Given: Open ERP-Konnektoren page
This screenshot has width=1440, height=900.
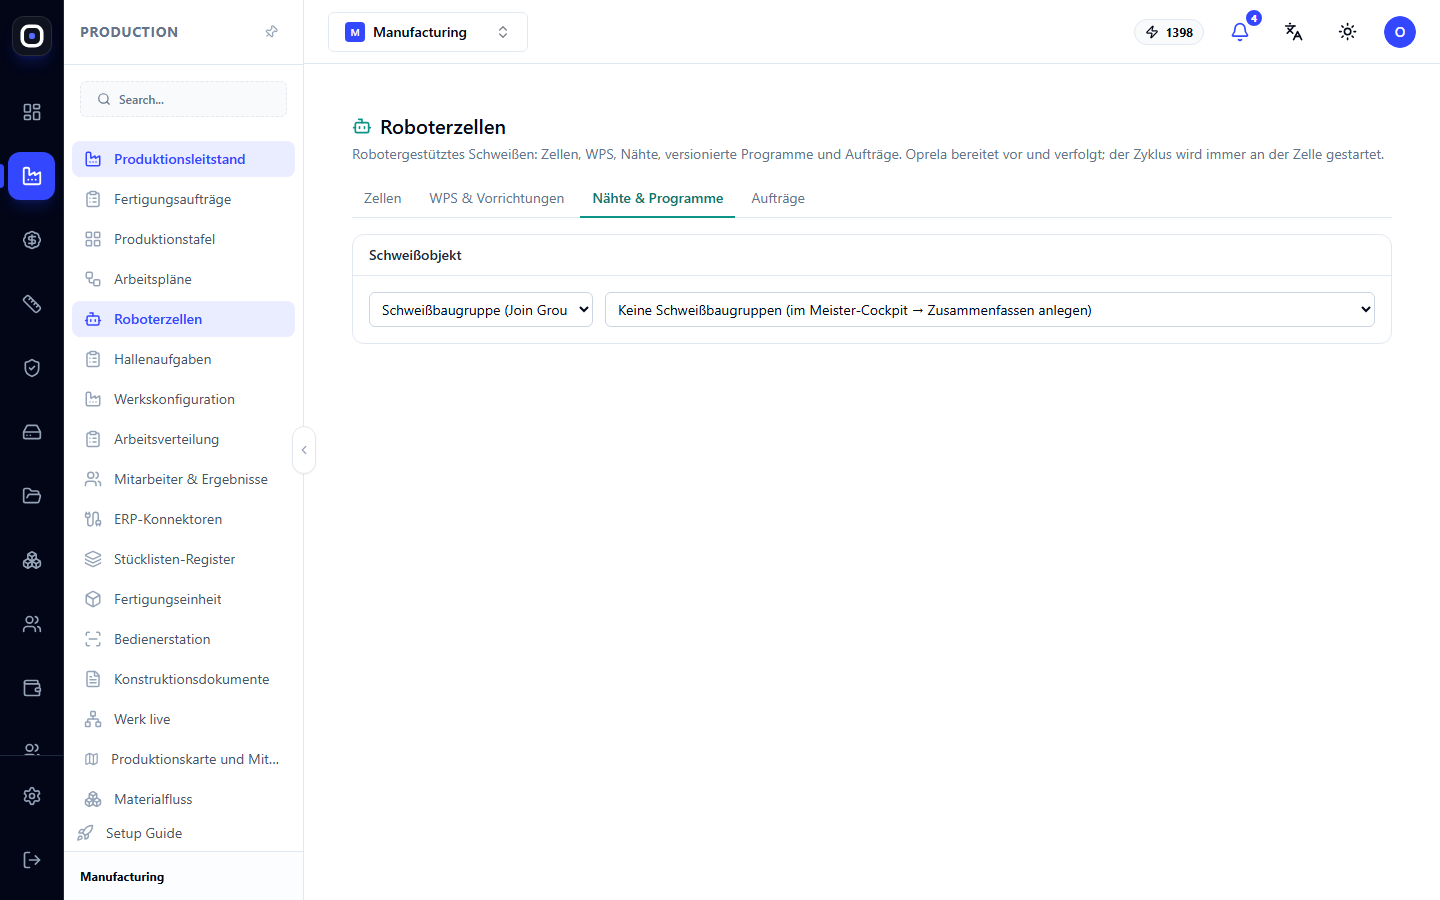Looking at the screenshot, I should 184,519.
